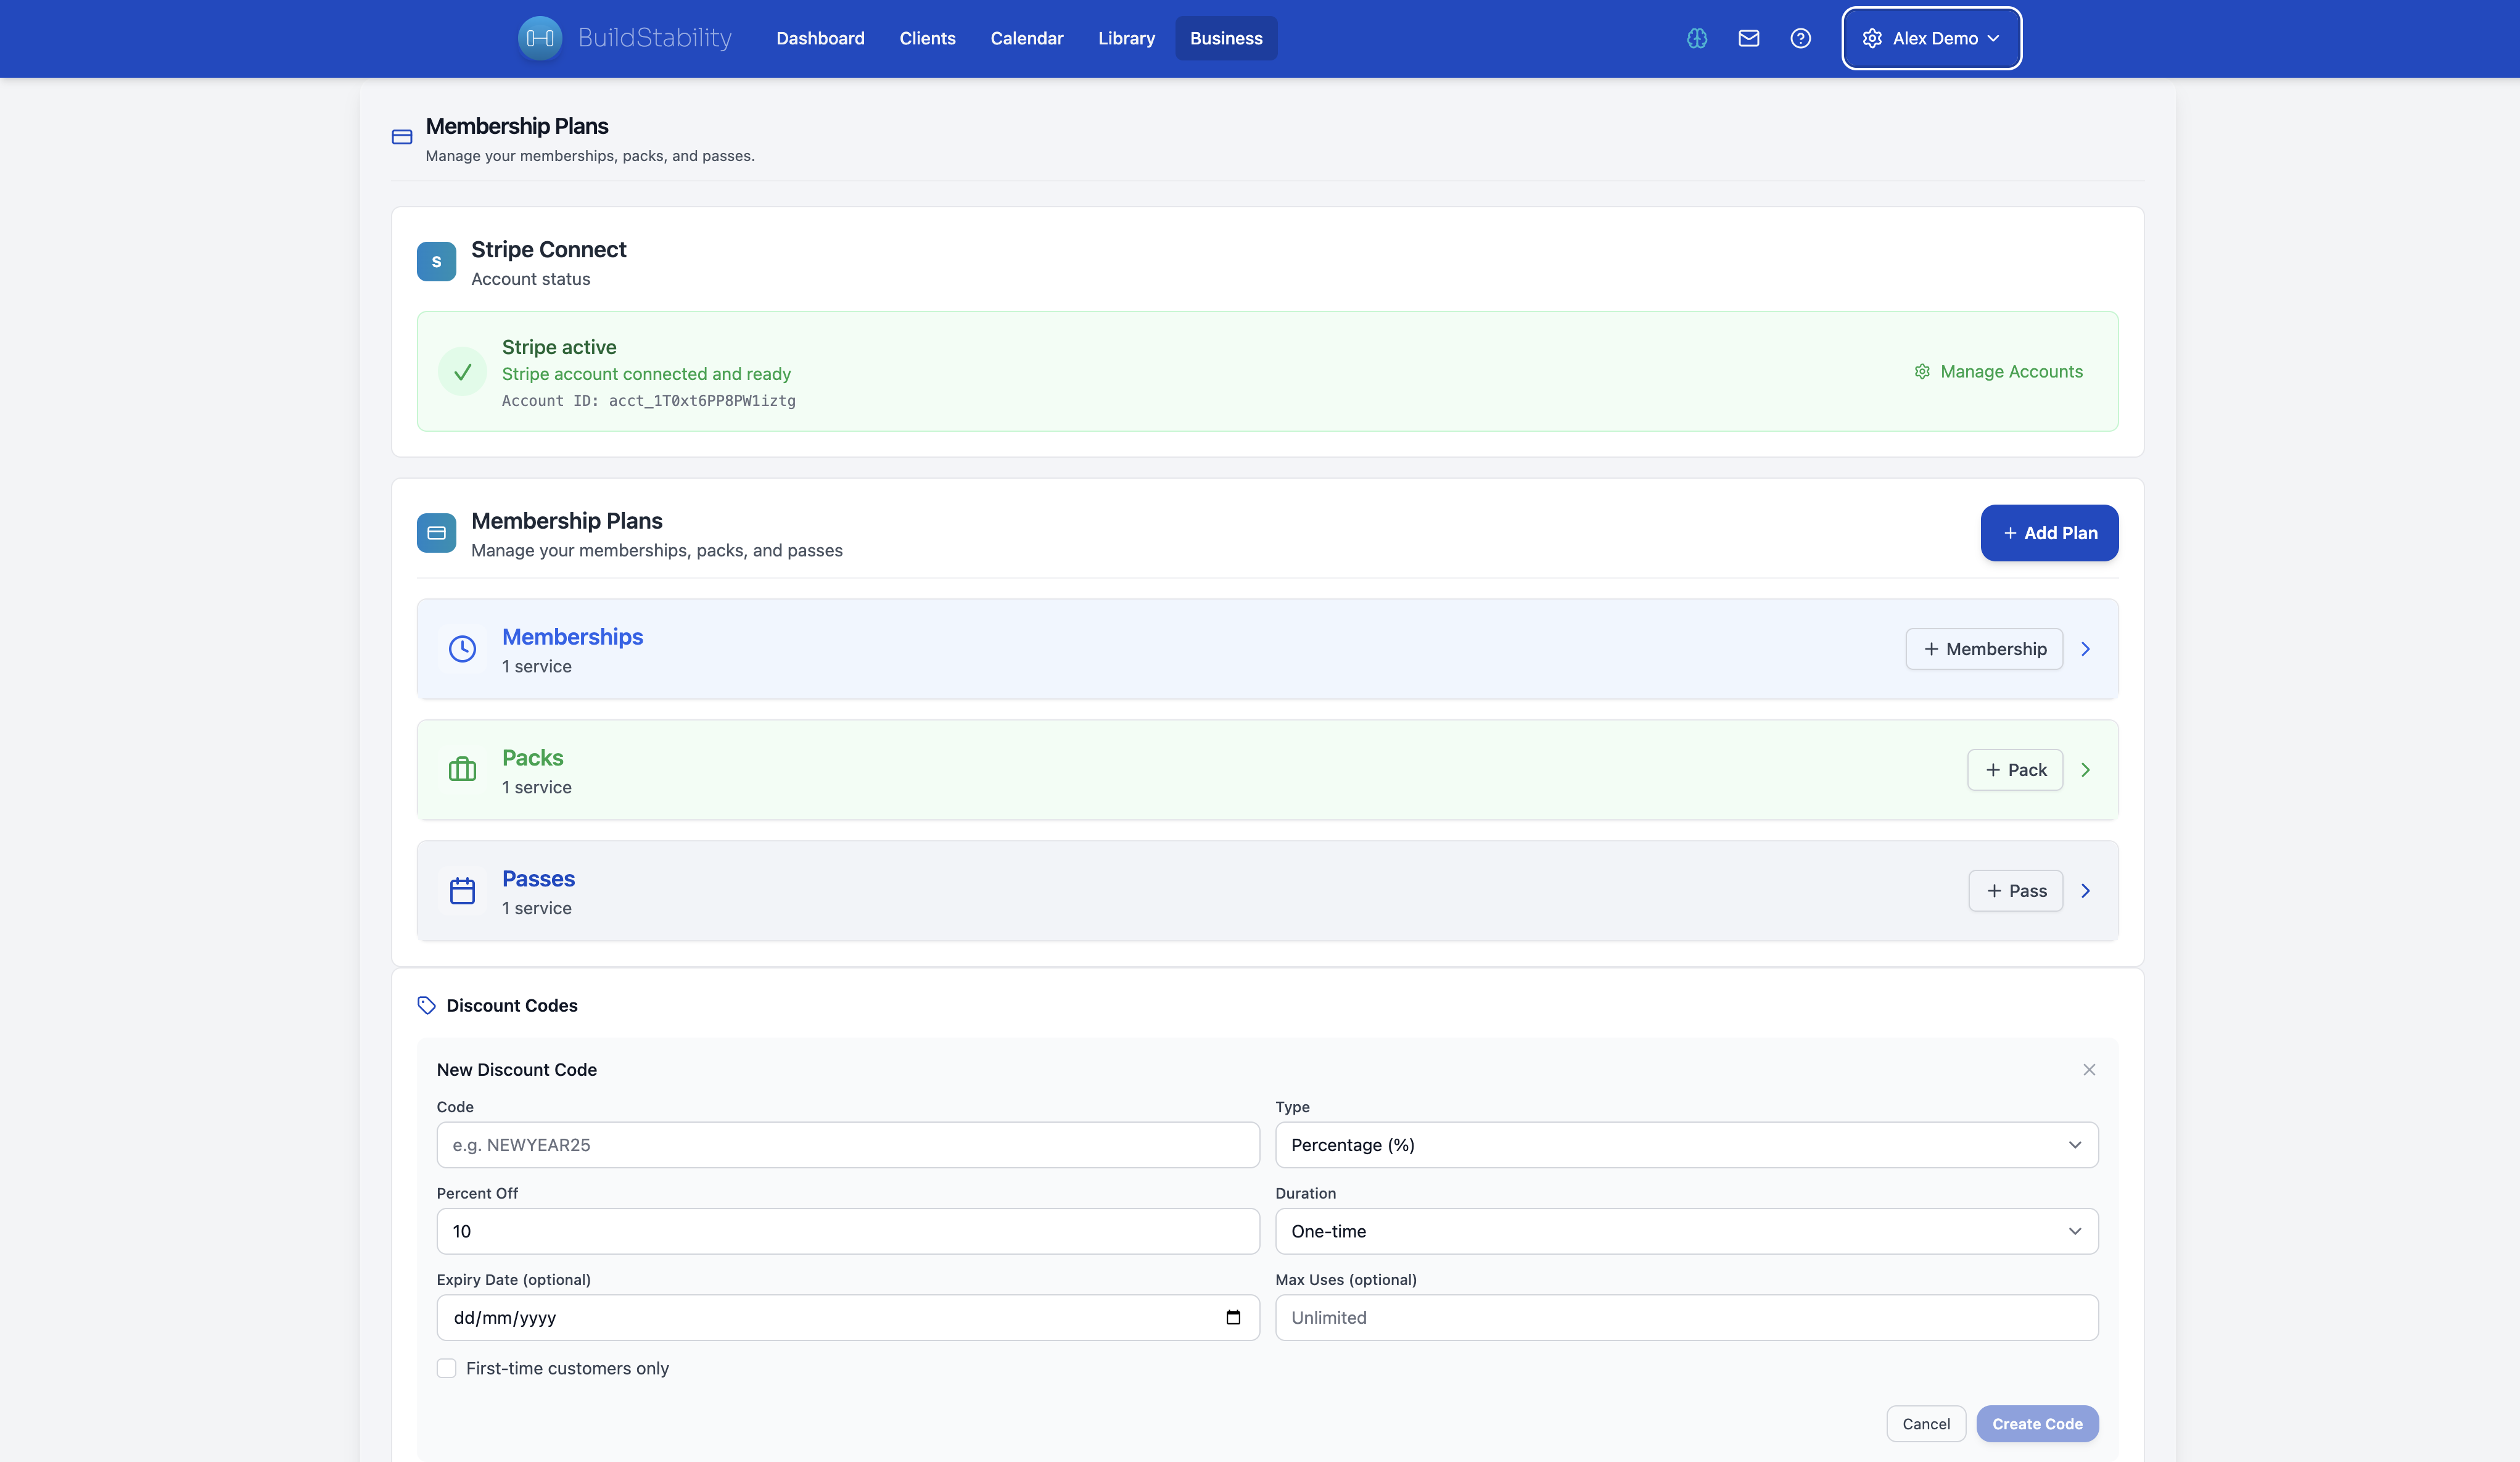Click the + Pack button
This screenshot has width=2520, height=1462.
[2015, 770]
